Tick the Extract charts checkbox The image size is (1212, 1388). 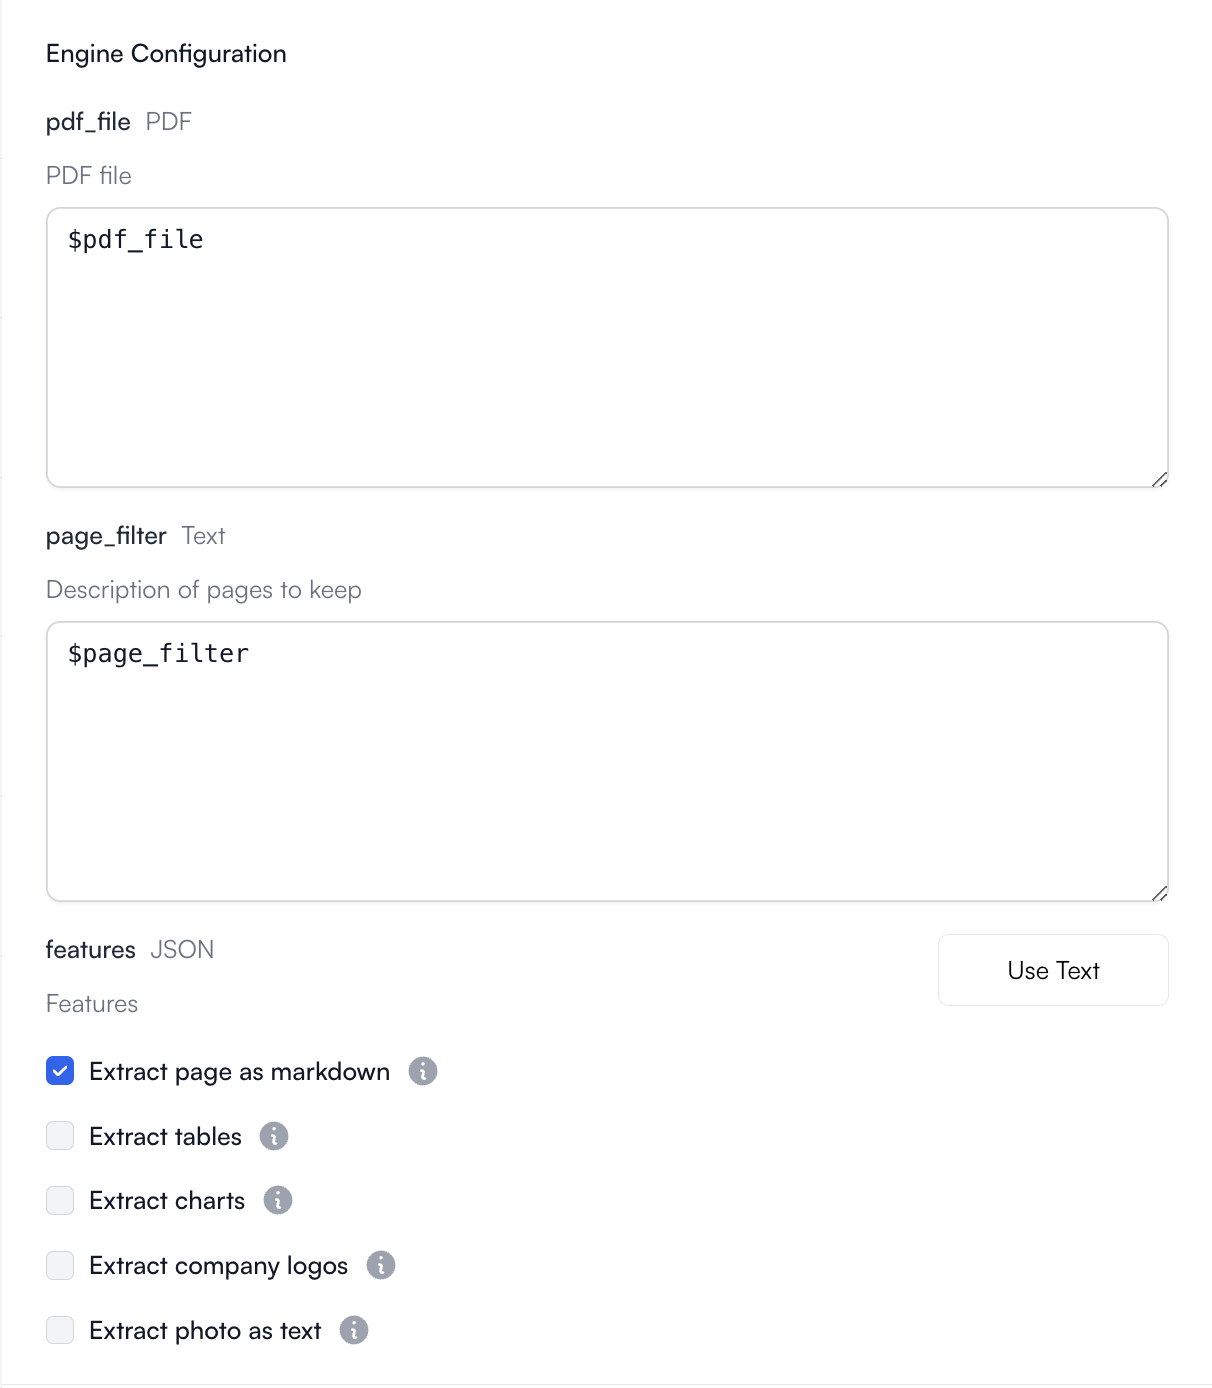(60, 1200)
